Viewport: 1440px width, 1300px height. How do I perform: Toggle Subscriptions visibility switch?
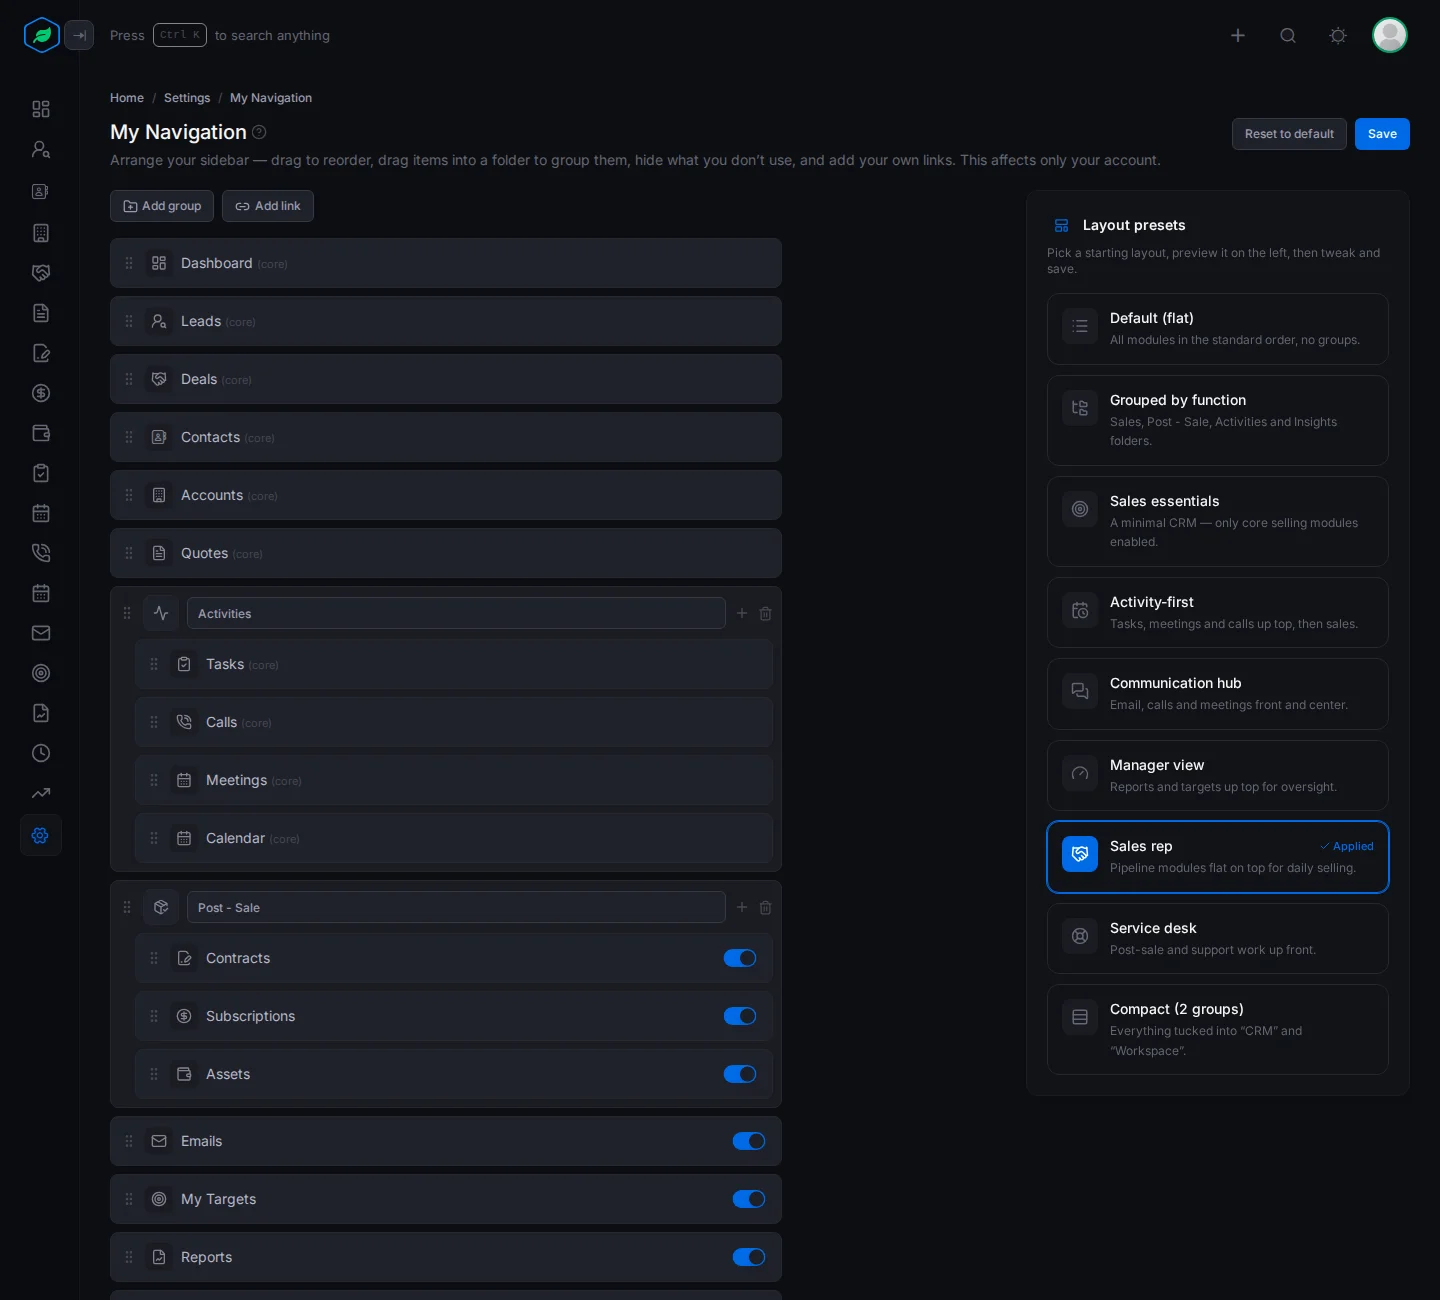click(x=740, y=1016)
